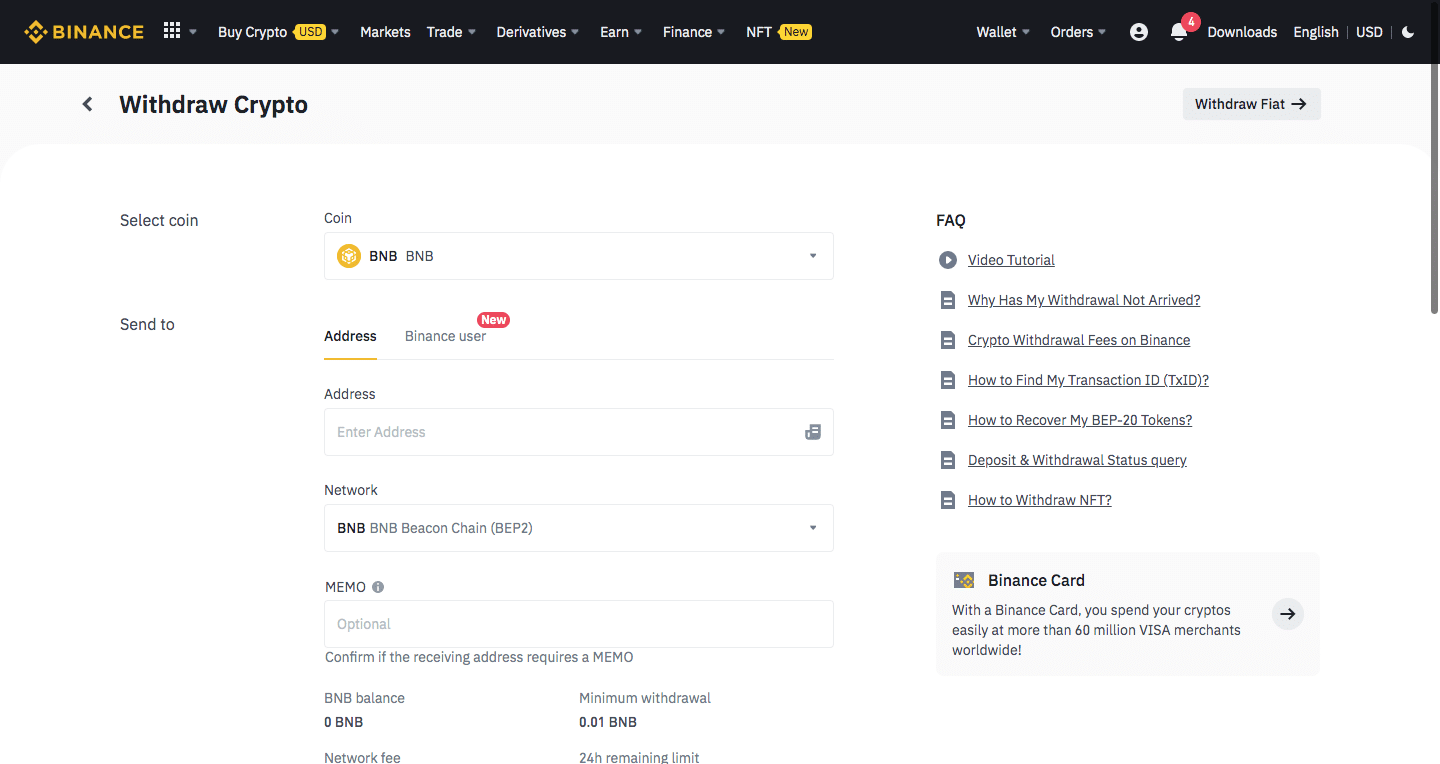Open How to Withdraw NFT link
The image size is (1440, 764).
coord(1040,500)
